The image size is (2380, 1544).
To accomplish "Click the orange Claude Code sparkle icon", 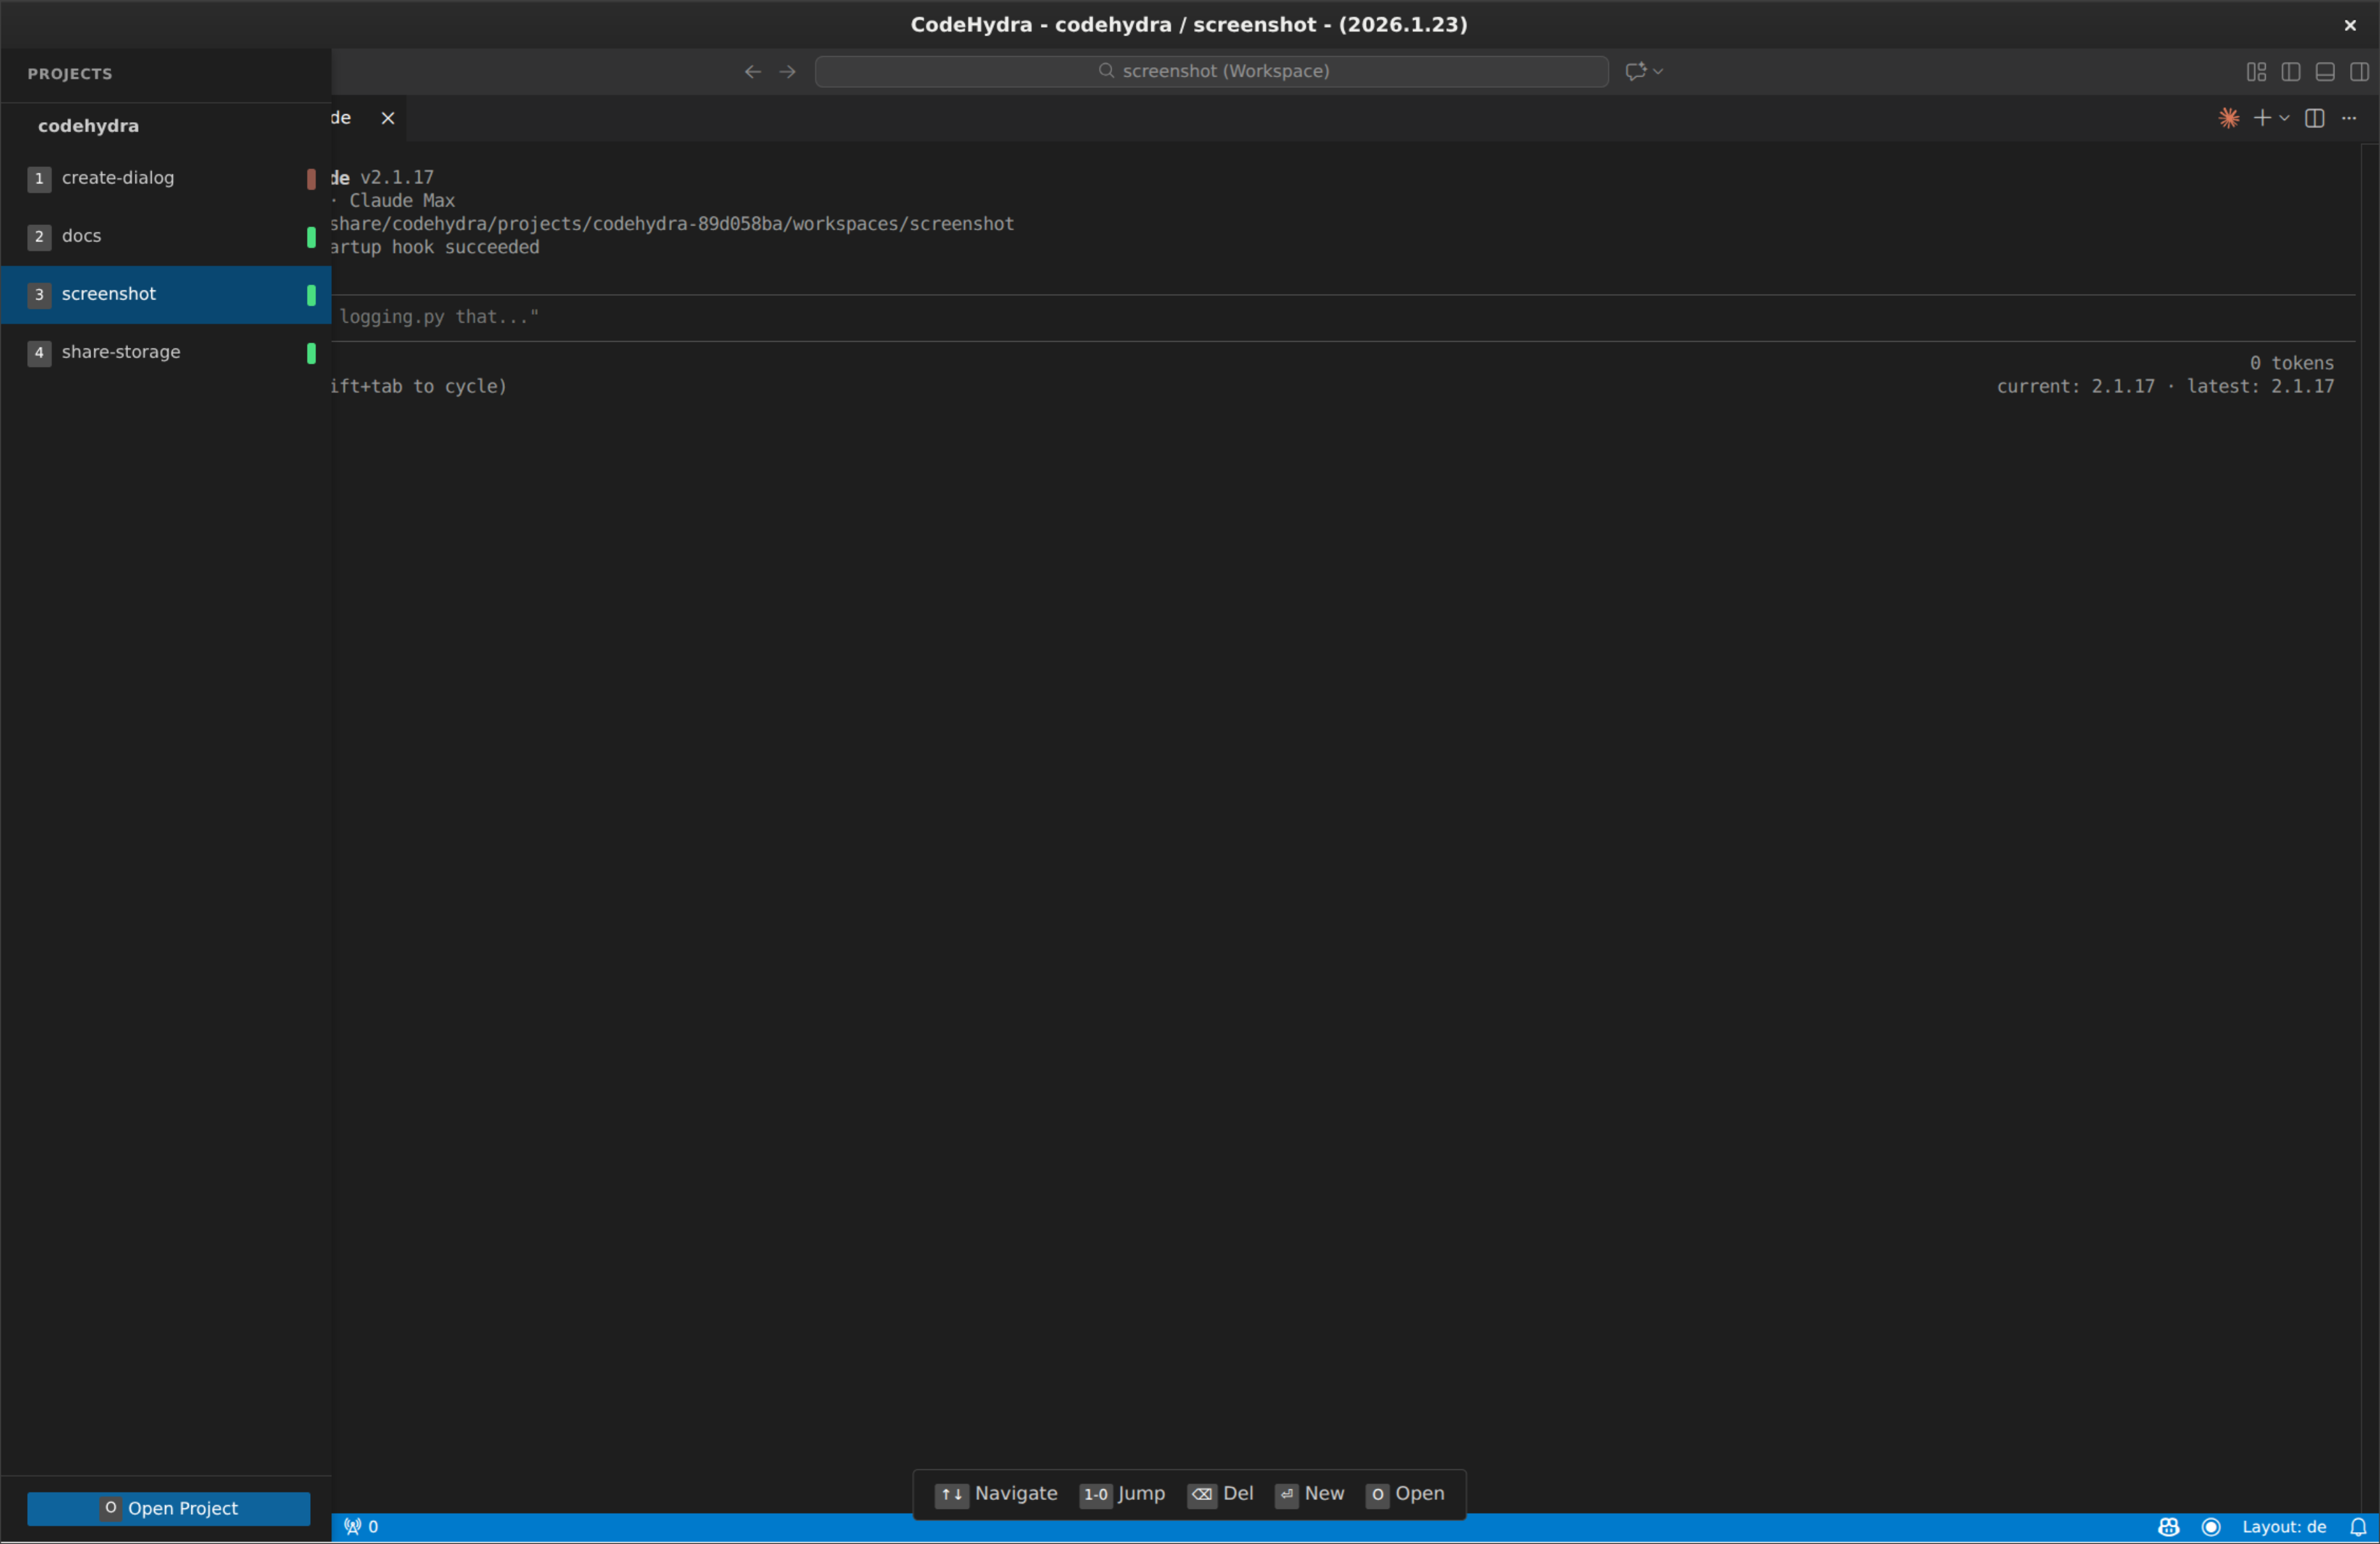I will [x=2228, y=118].
